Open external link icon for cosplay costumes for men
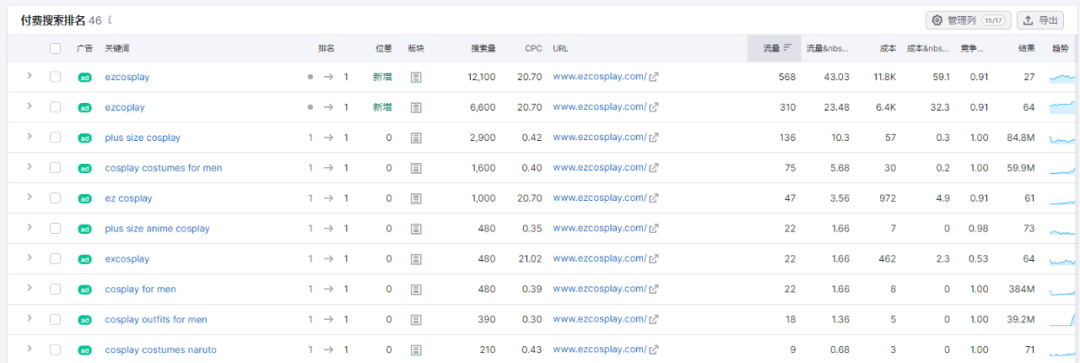This screenshot has width=1080, height=363. 654,168
